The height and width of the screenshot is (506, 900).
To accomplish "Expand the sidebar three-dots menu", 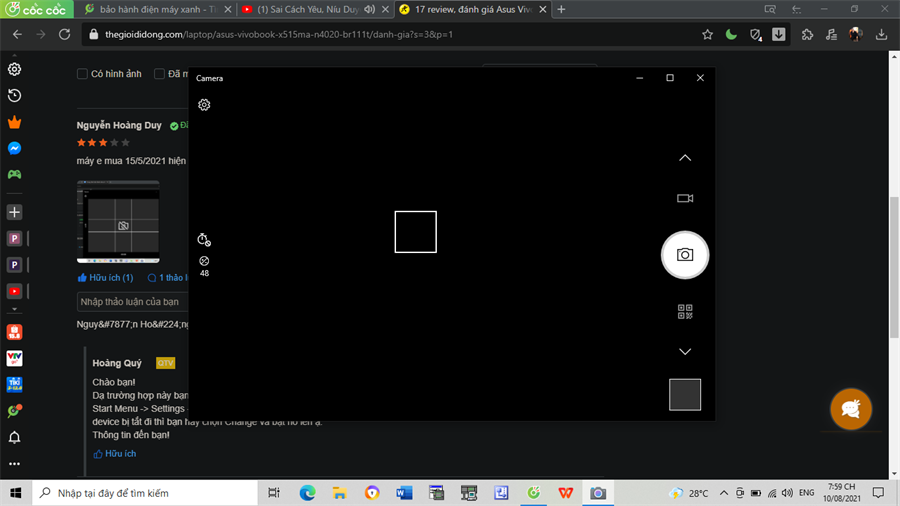I will coord(15,464).
